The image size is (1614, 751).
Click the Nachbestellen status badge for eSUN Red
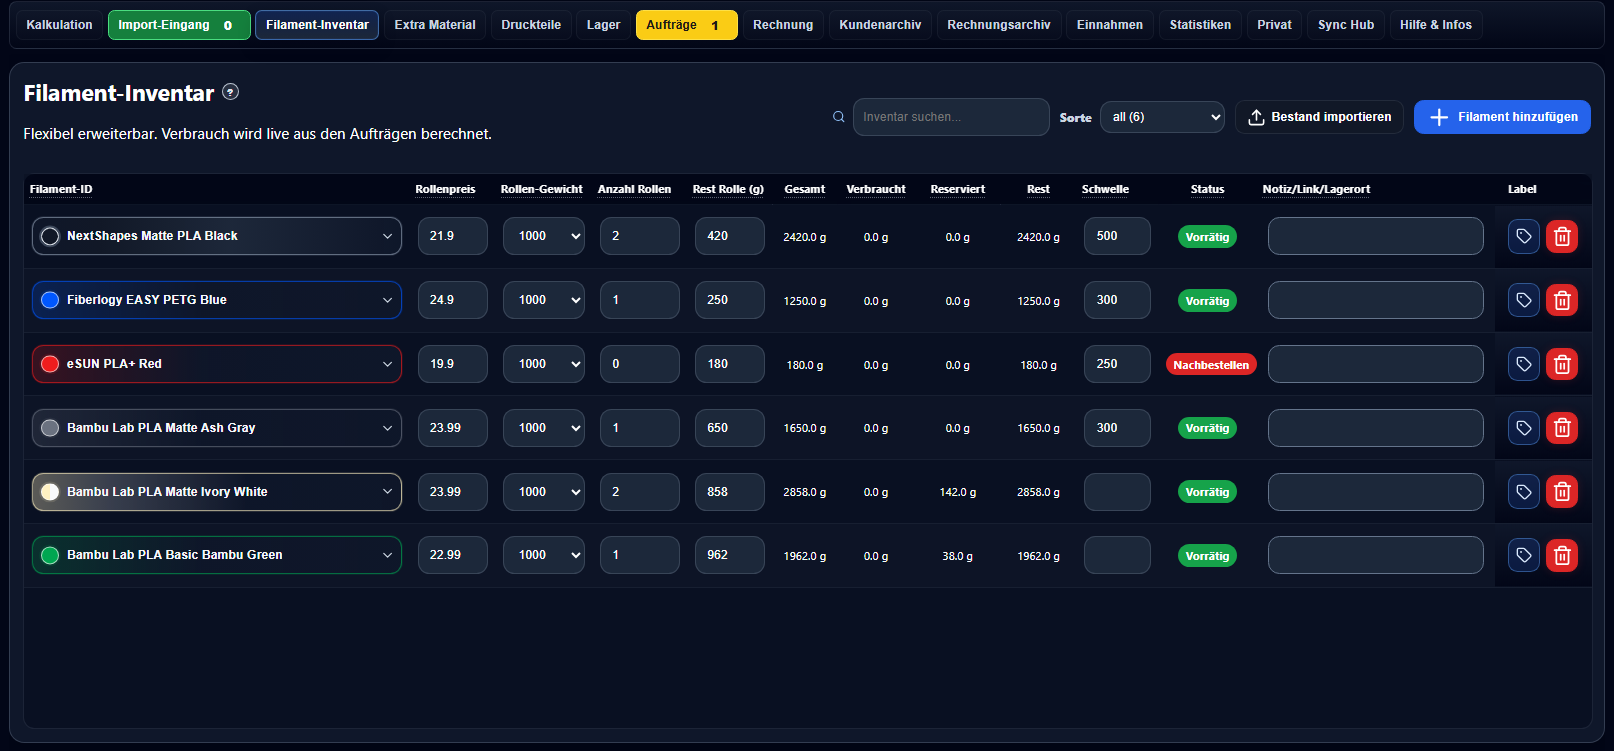pyautogui.click(x=1211, y=365)
